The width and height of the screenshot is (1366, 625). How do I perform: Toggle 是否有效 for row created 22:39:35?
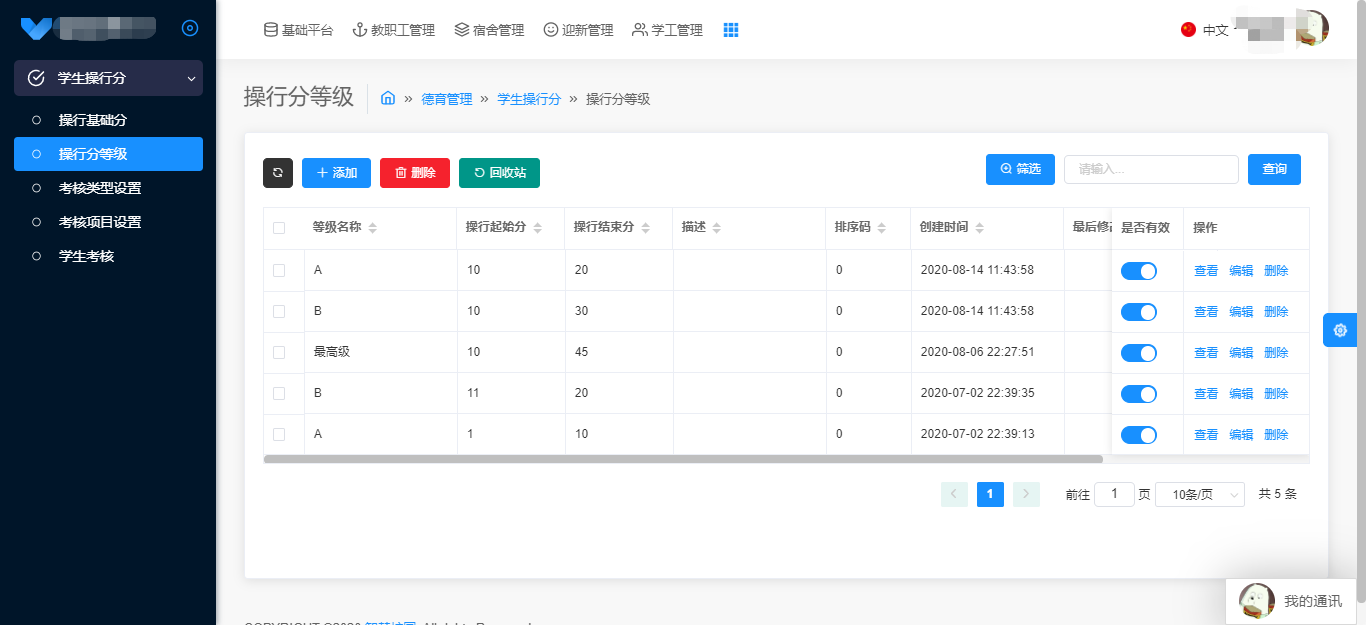click(x=1139, y=394)
